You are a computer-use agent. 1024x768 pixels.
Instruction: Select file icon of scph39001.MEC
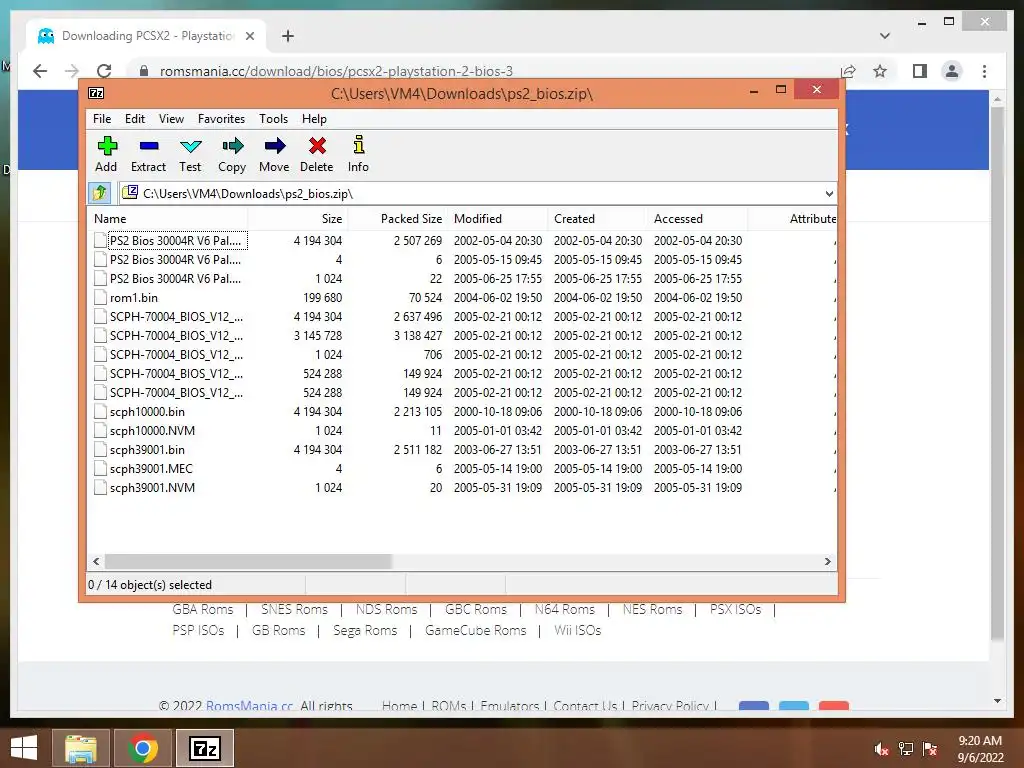[100, 469]
